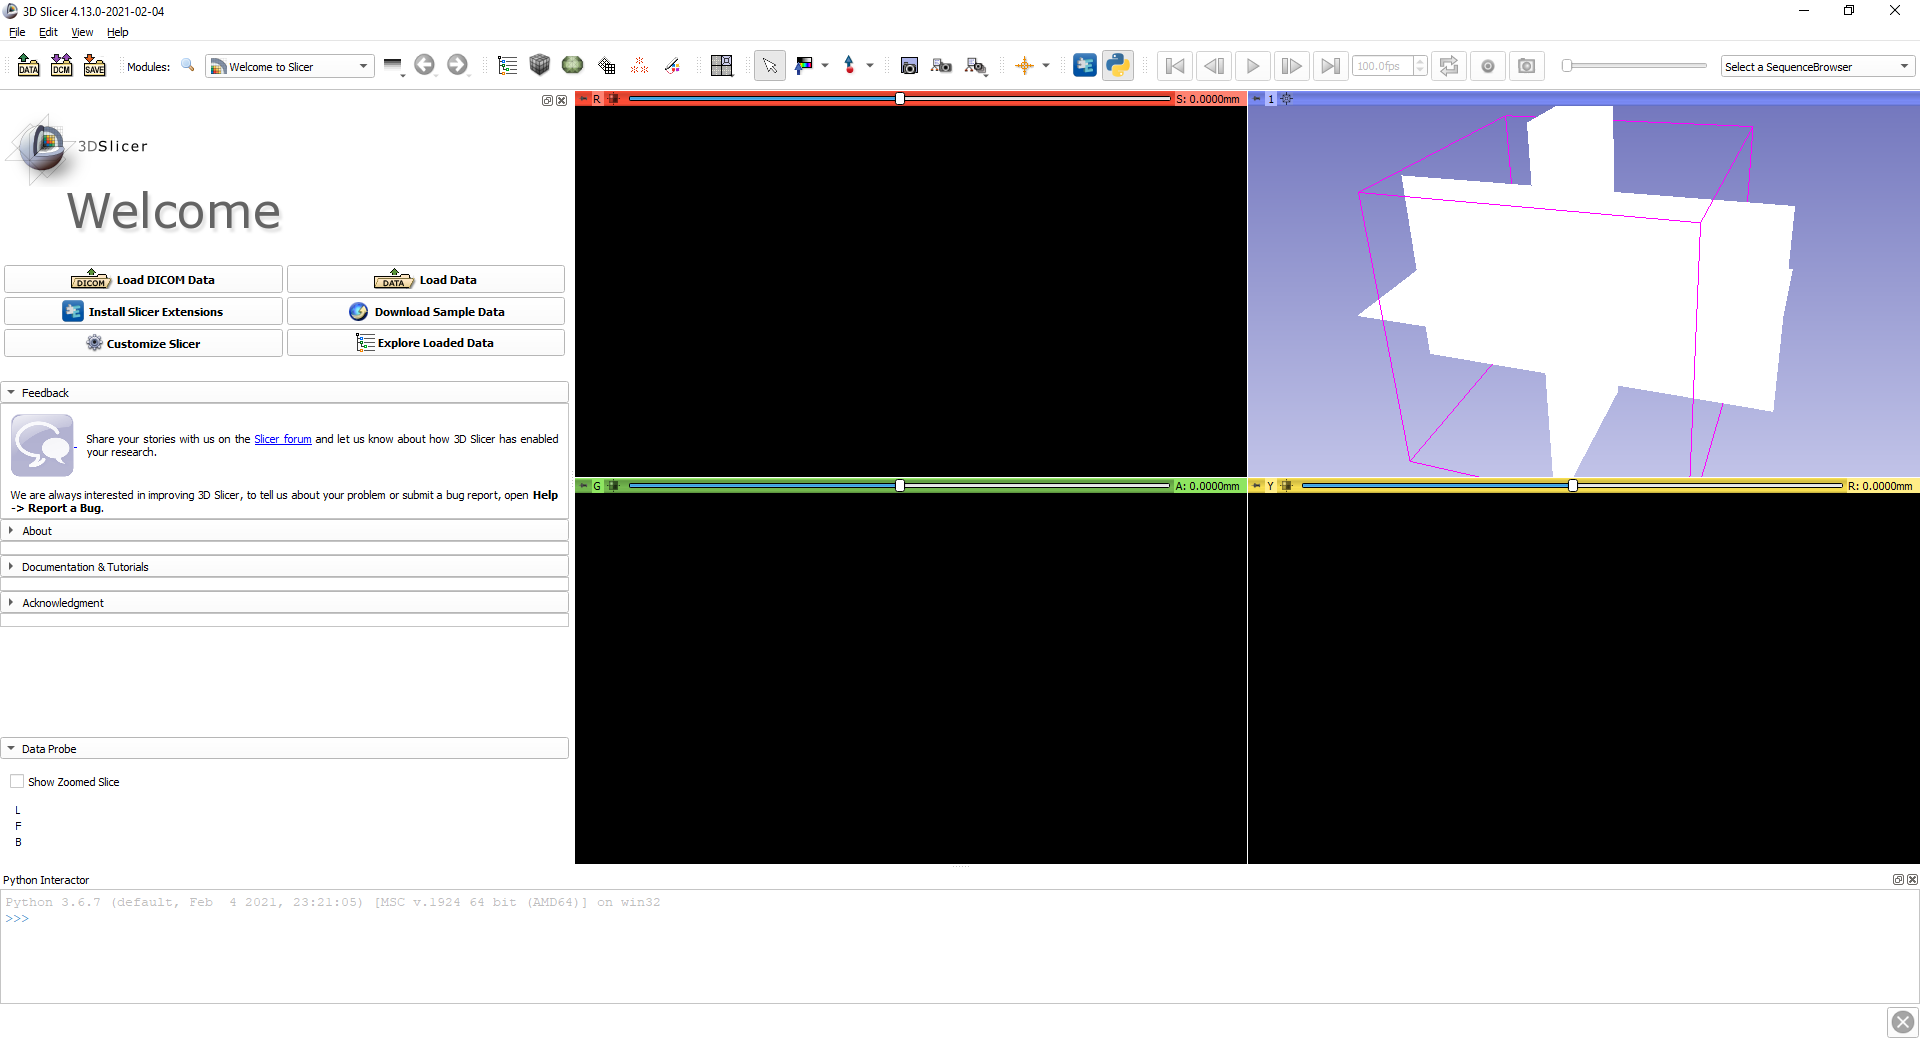1920x1040 pixels.
Task: Enable Show Zoomed Slice checkbox
Action: tap(17, 781)
